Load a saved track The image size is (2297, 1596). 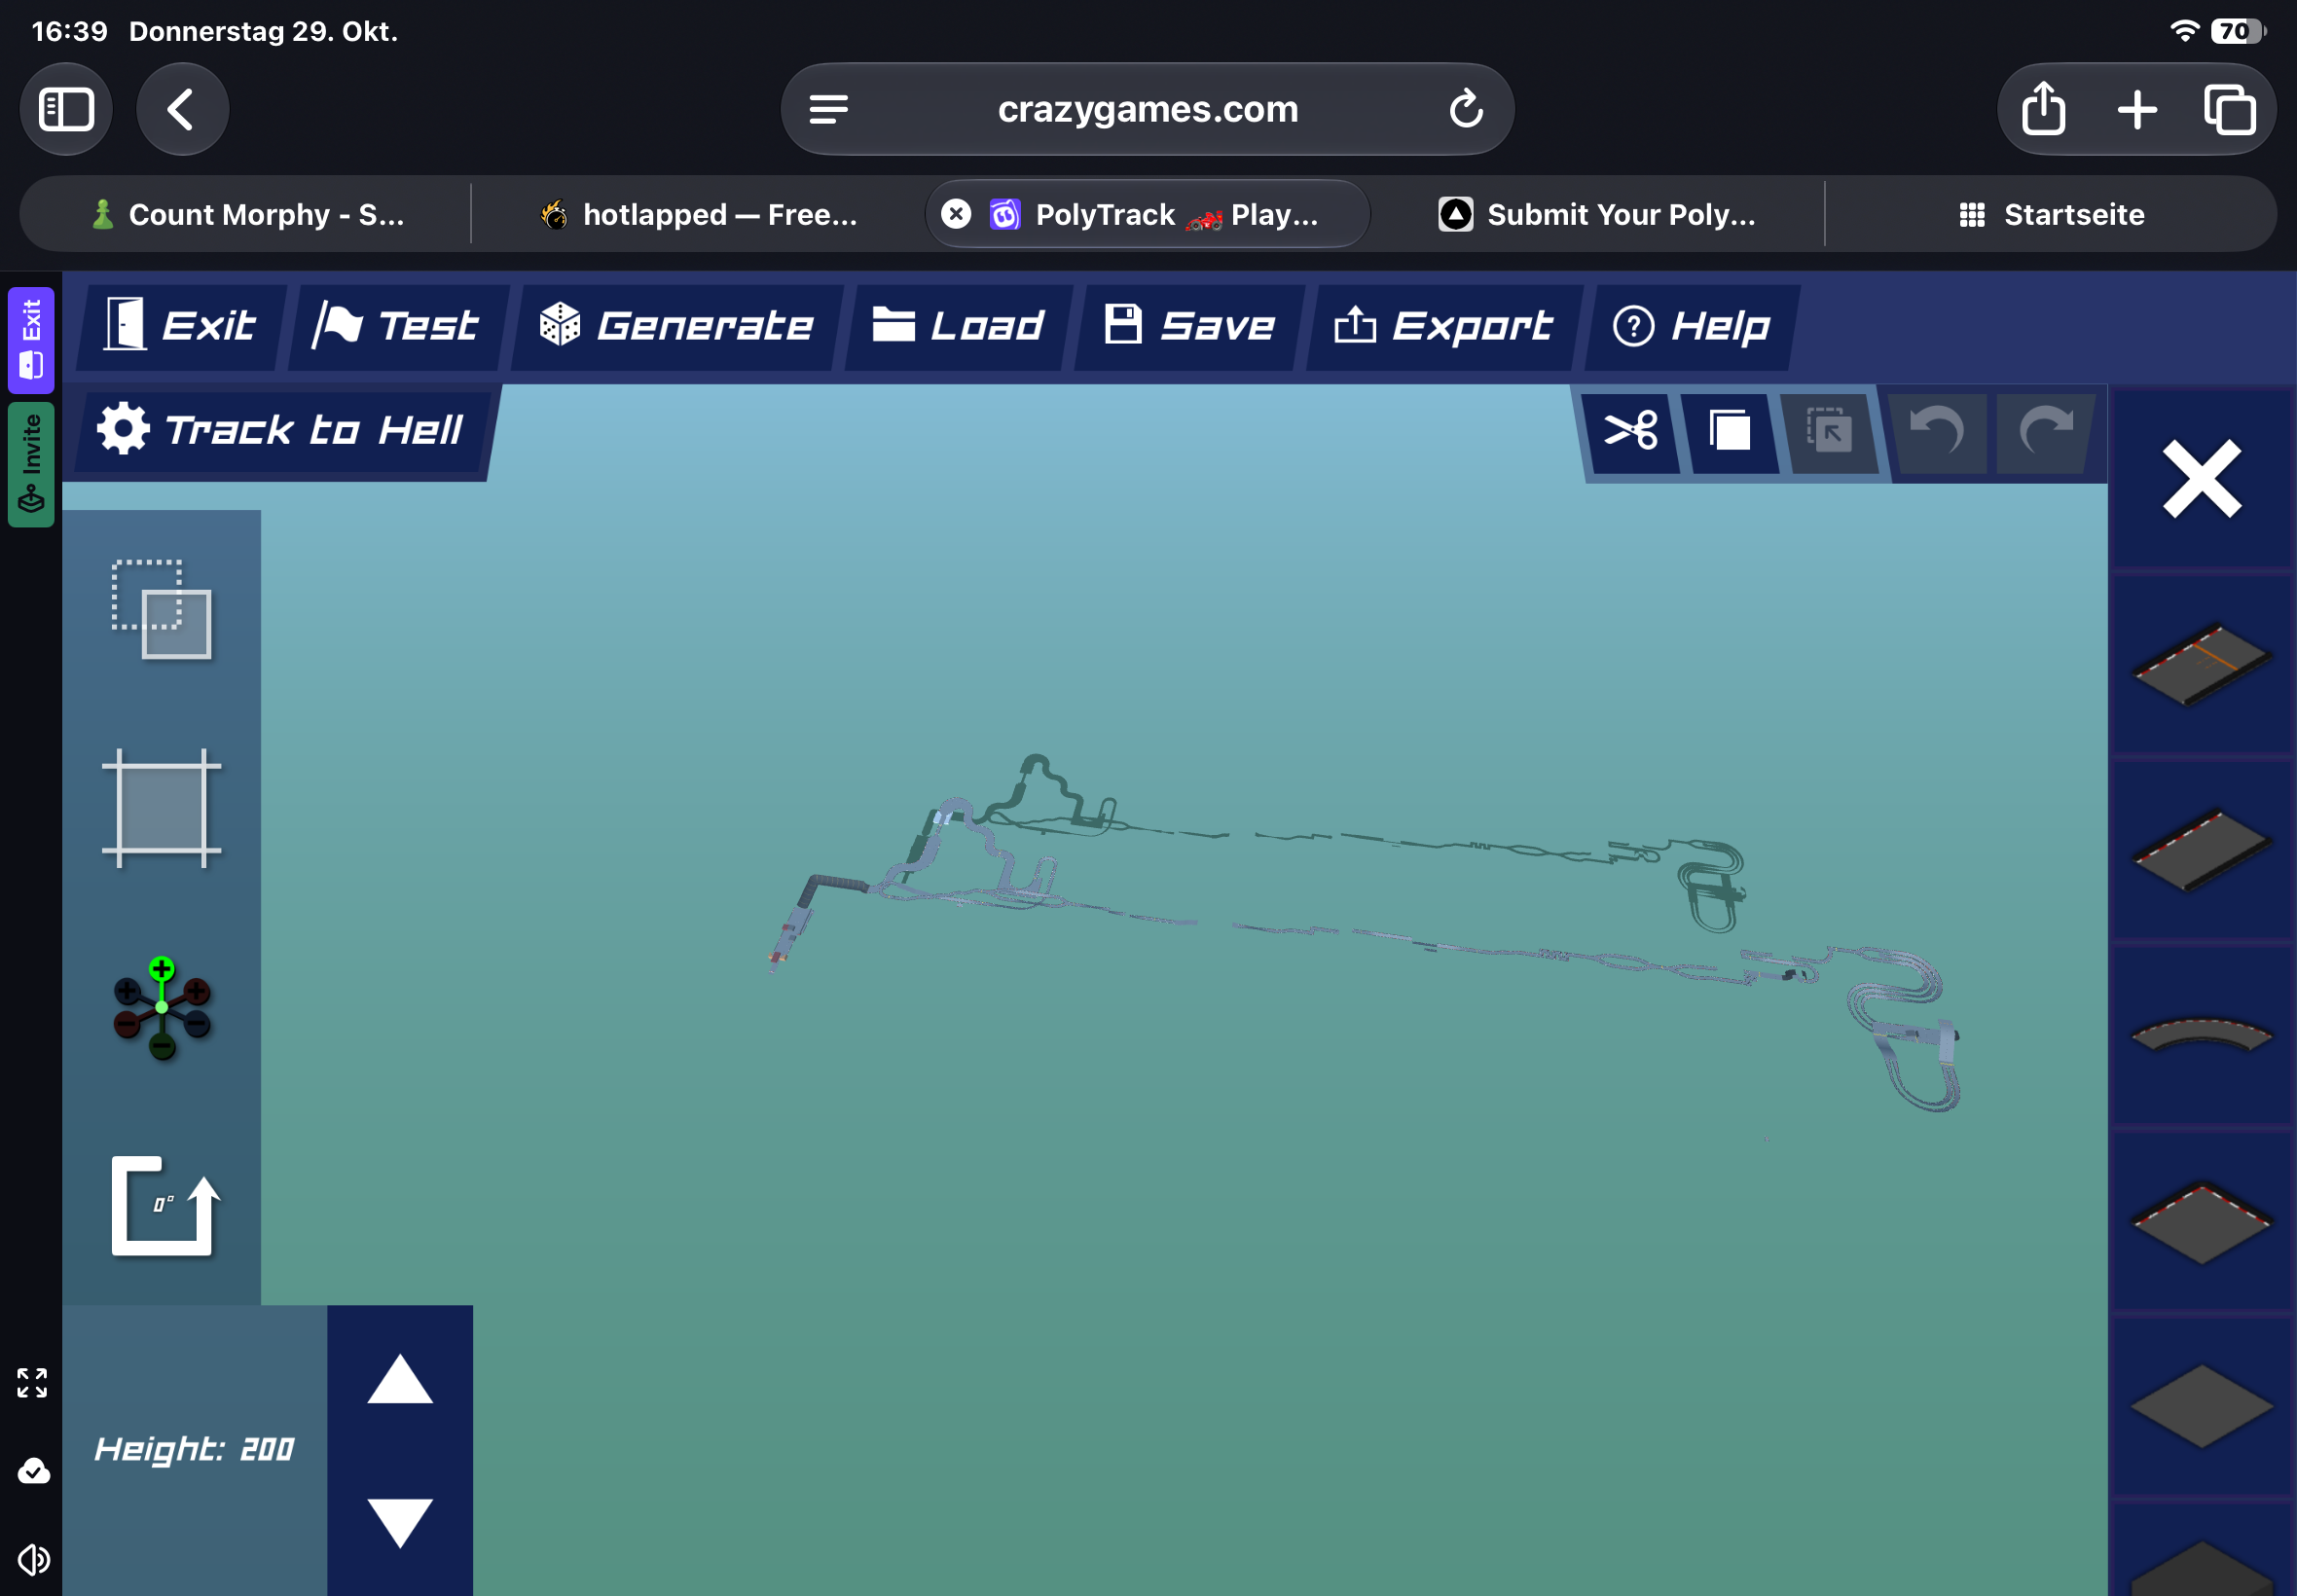(959, 326)
